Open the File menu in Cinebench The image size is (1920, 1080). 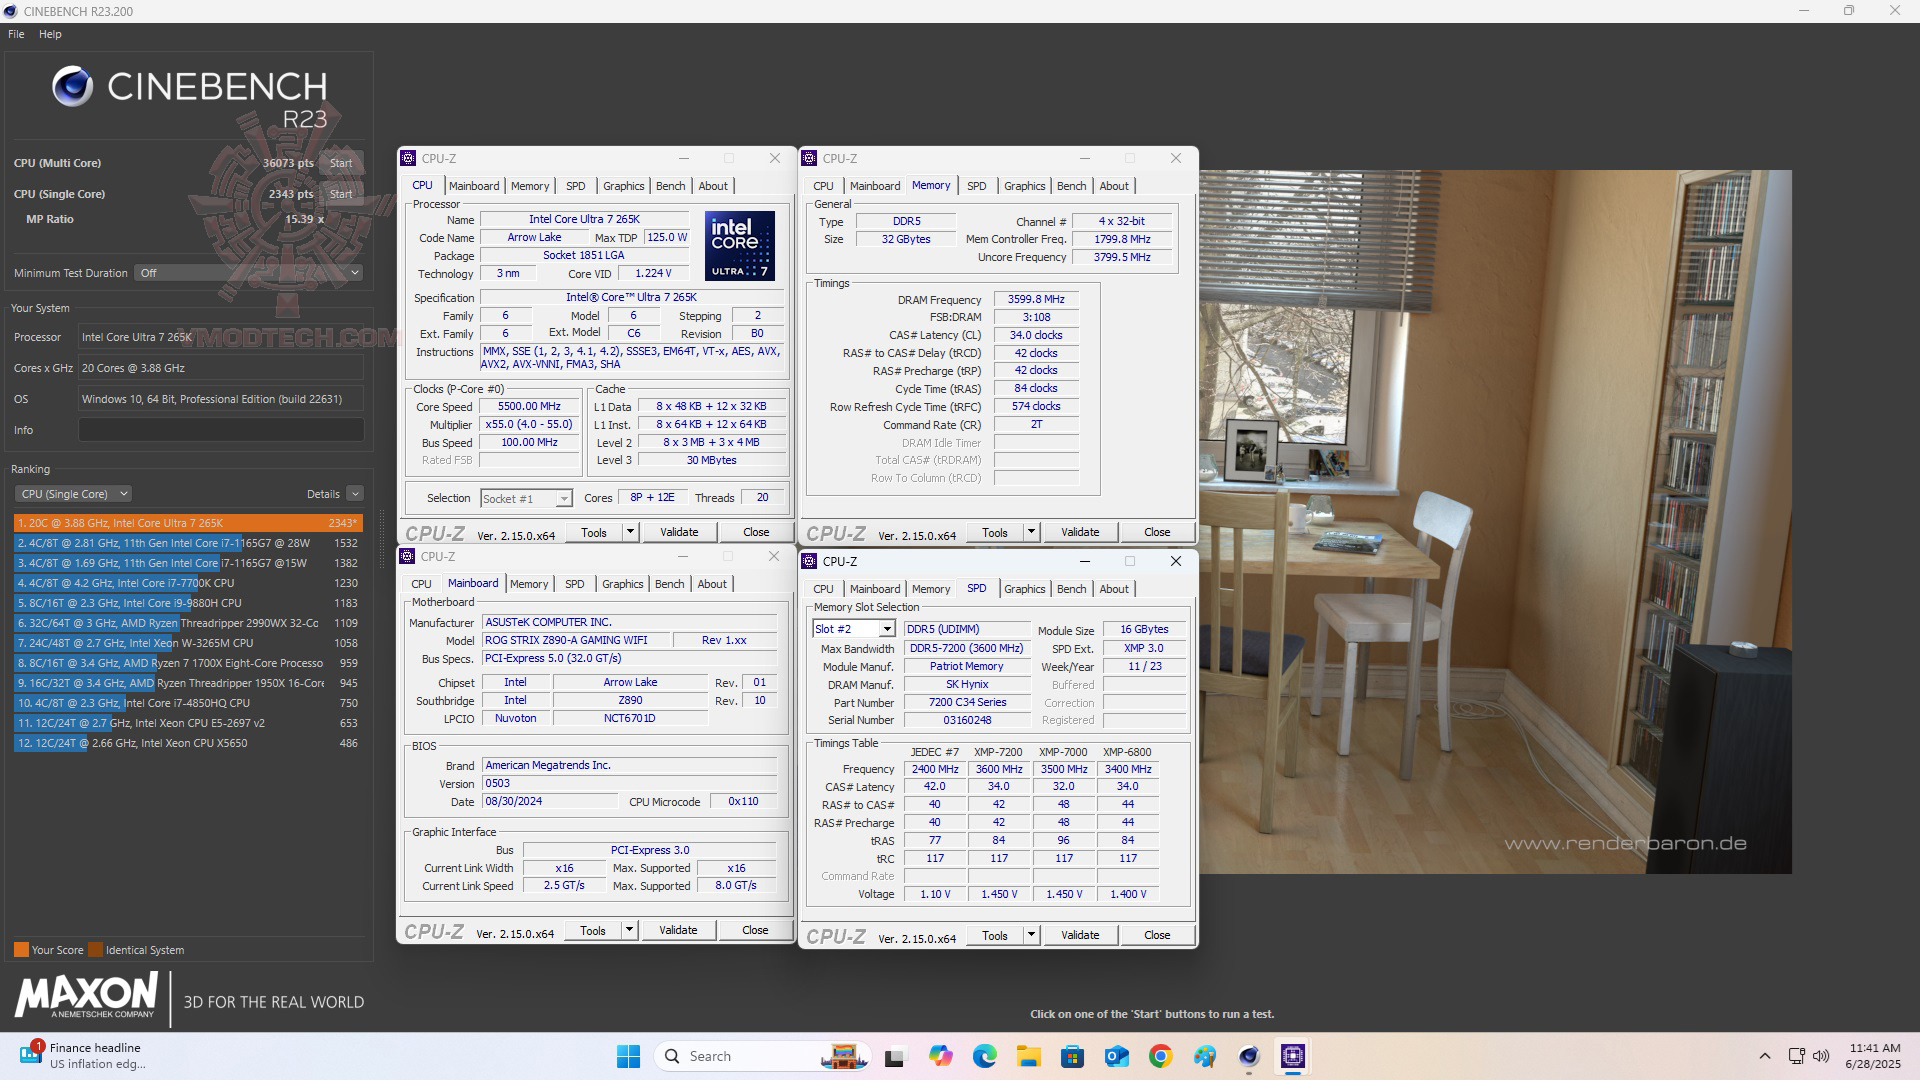click(x=15, y=33)
